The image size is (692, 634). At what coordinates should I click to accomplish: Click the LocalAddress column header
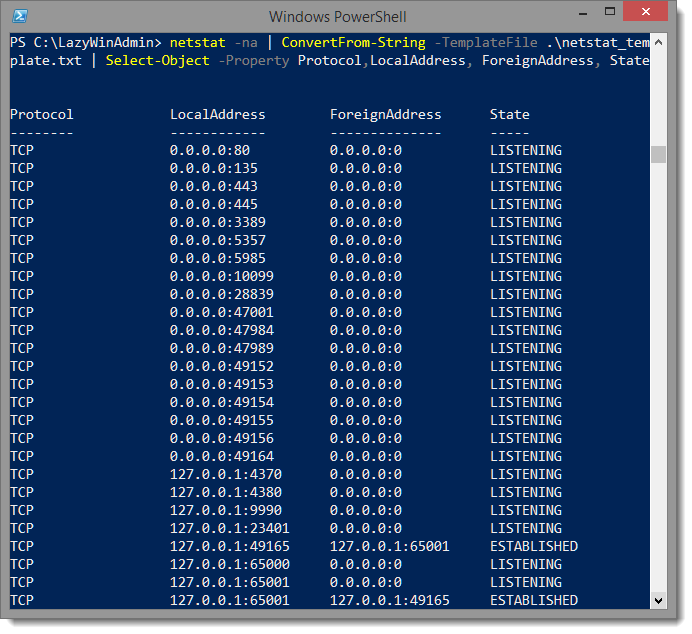[x=218, y=115]
